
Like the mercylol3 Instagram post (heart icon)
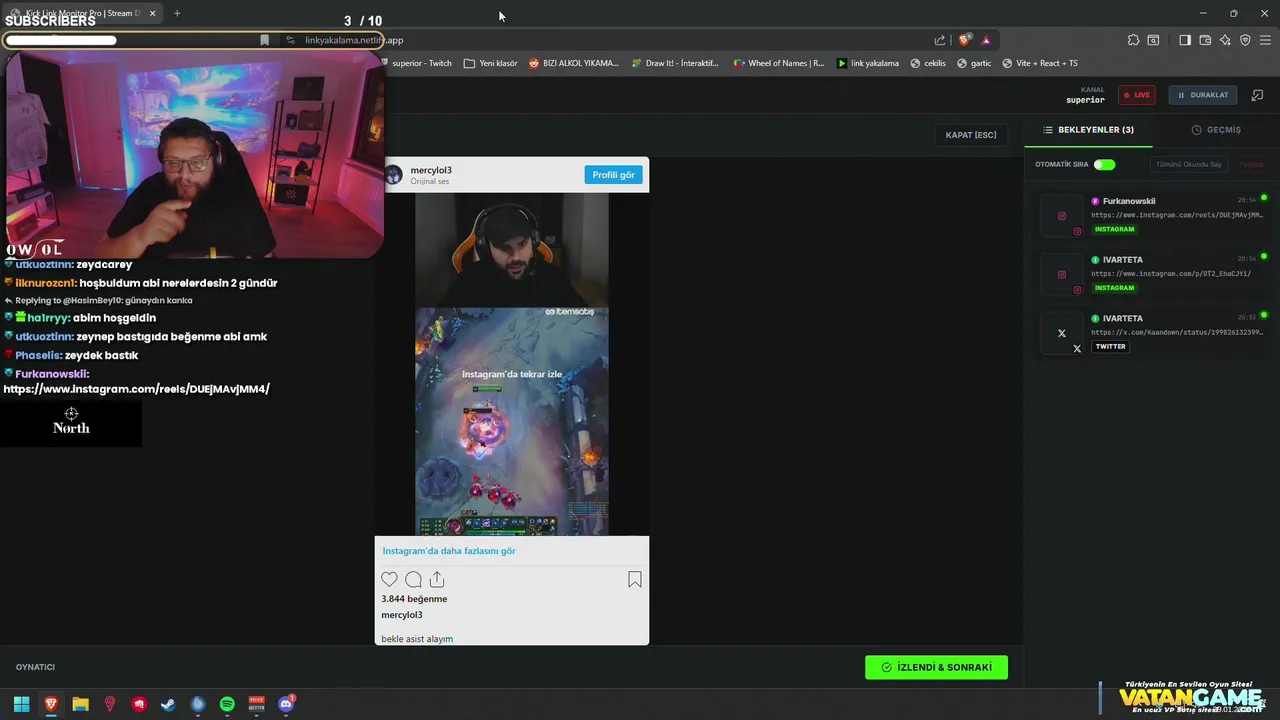389,579
